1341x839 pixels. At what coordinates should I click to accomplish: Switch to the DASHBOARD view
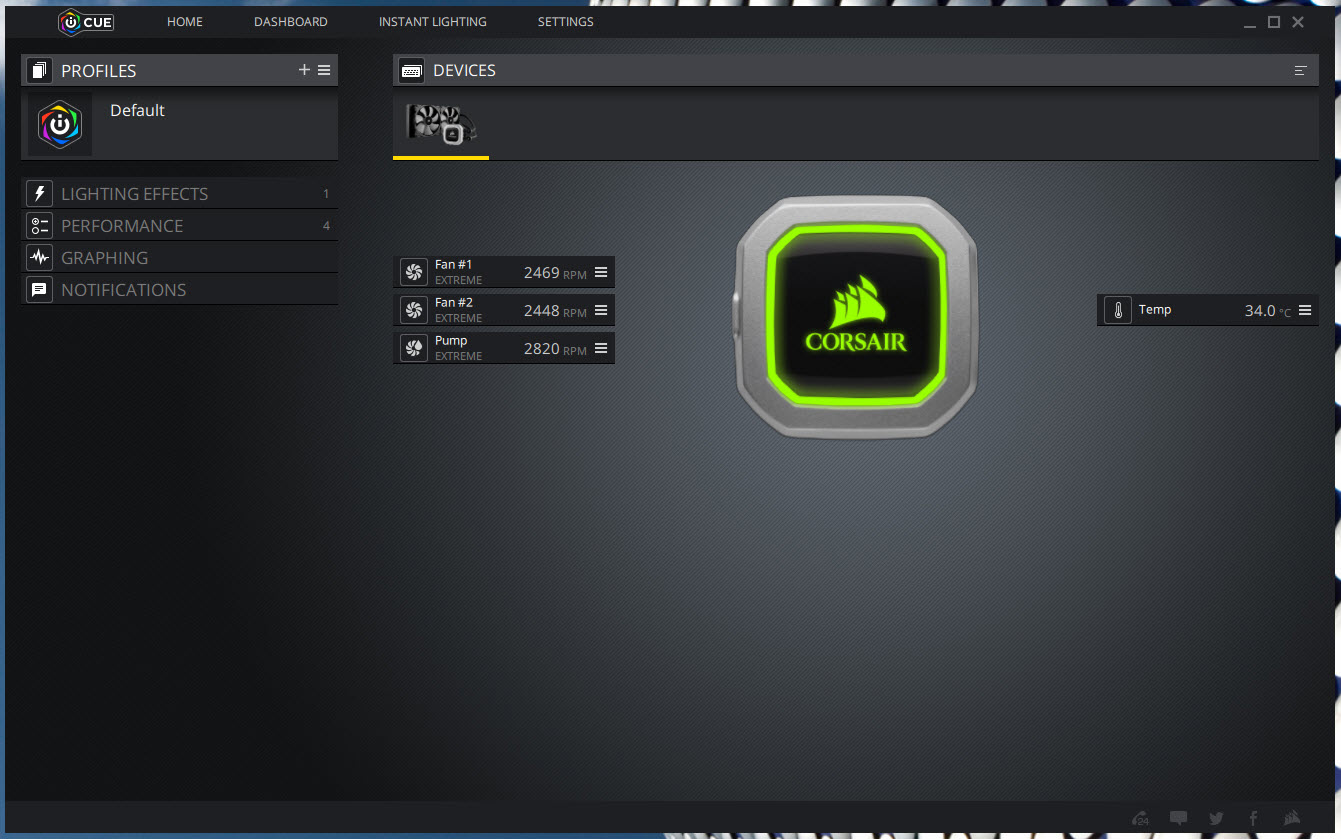click(290, 22)
